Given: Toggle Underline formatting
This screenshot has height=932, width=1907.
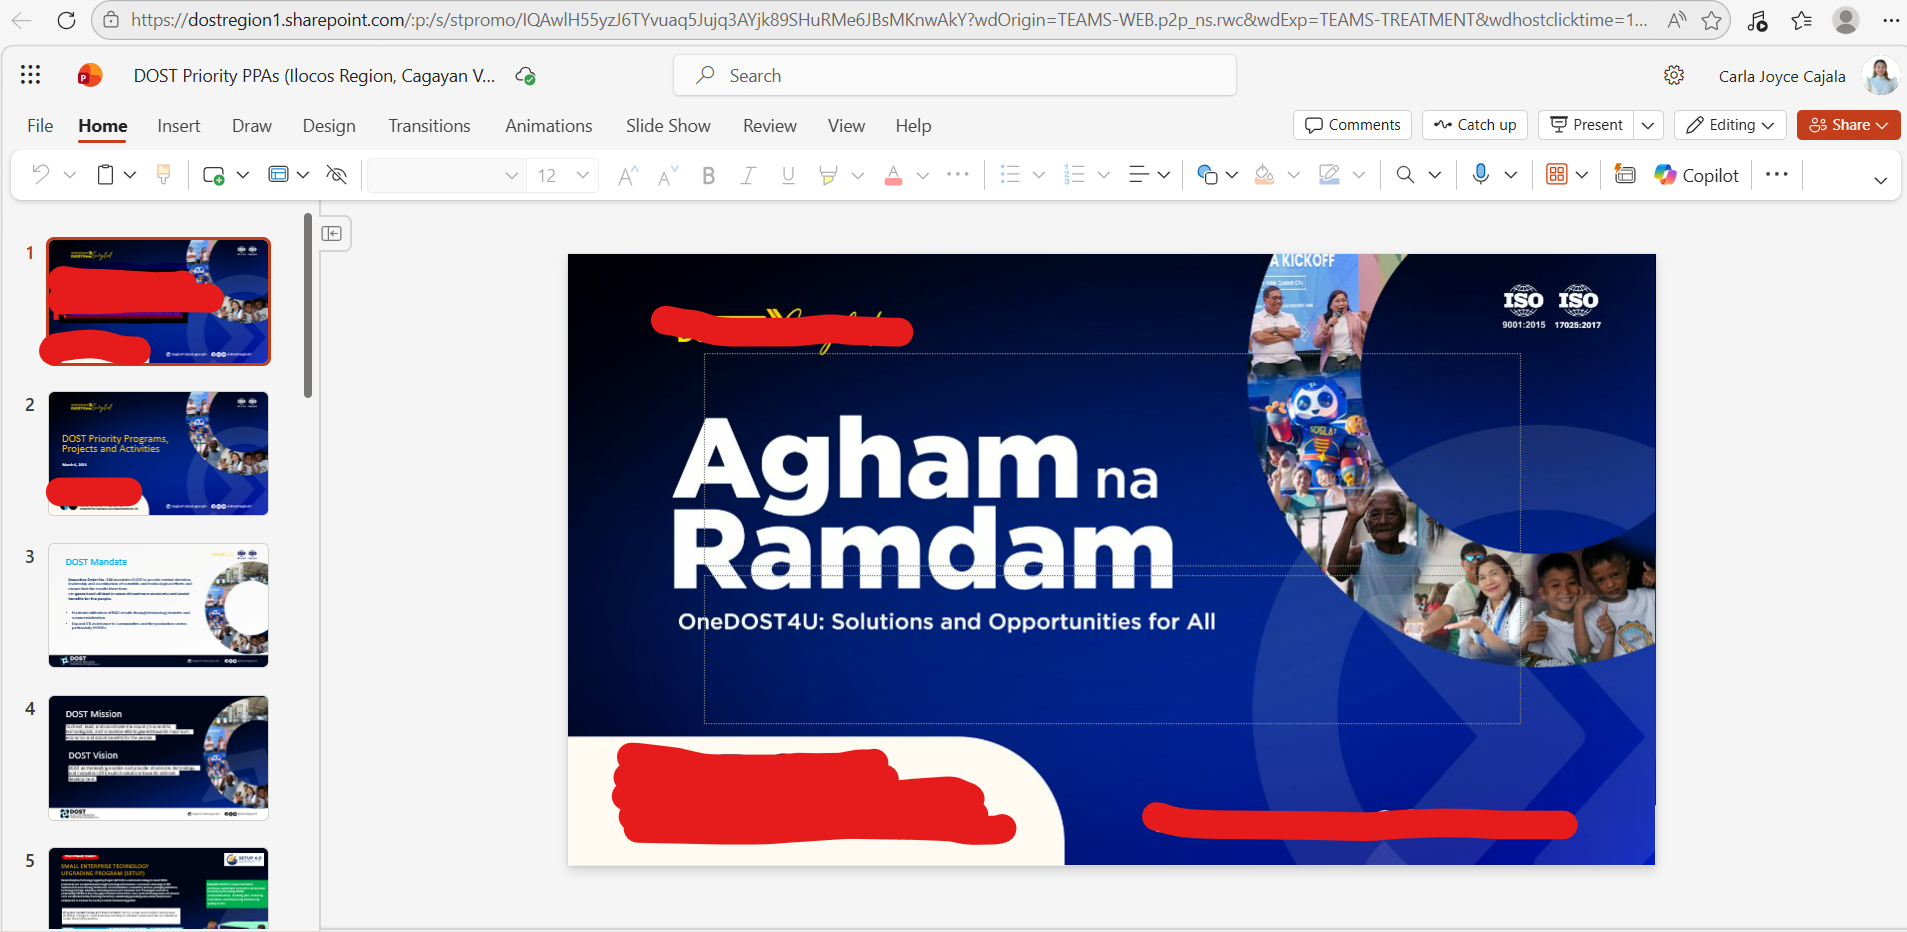Looking at the screenshot, I should click(x=788, y=176).
